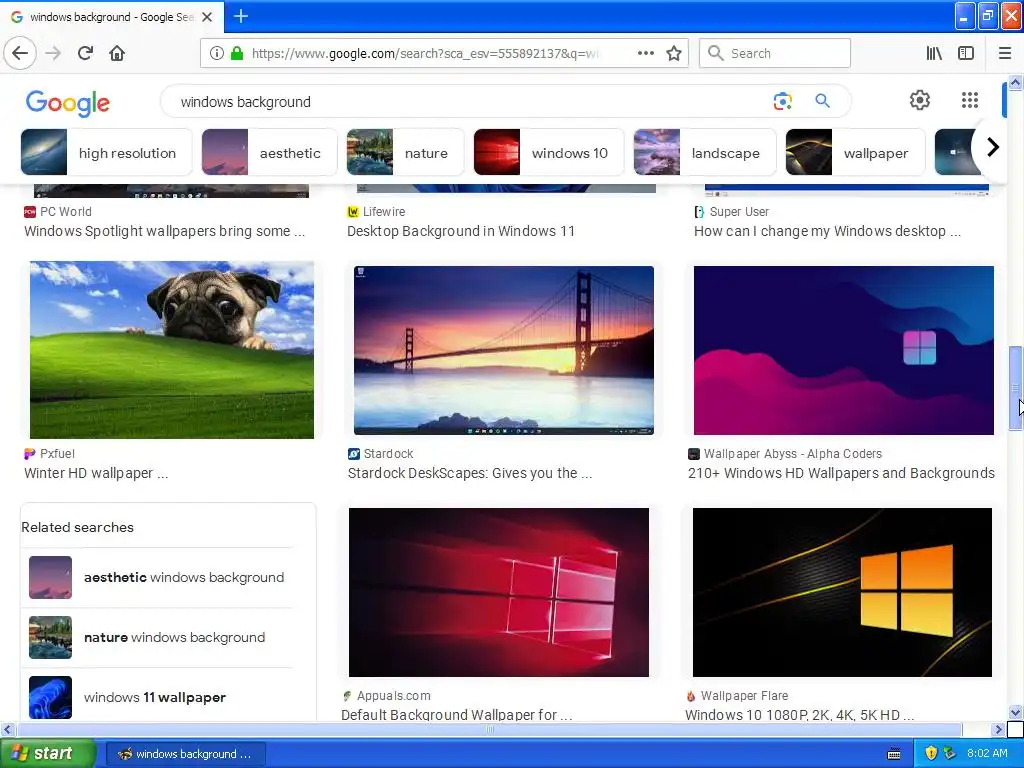This screenshot has width=1024, height=768.
Task: Filter by windows 10 chip
Action: coord(549,153)
